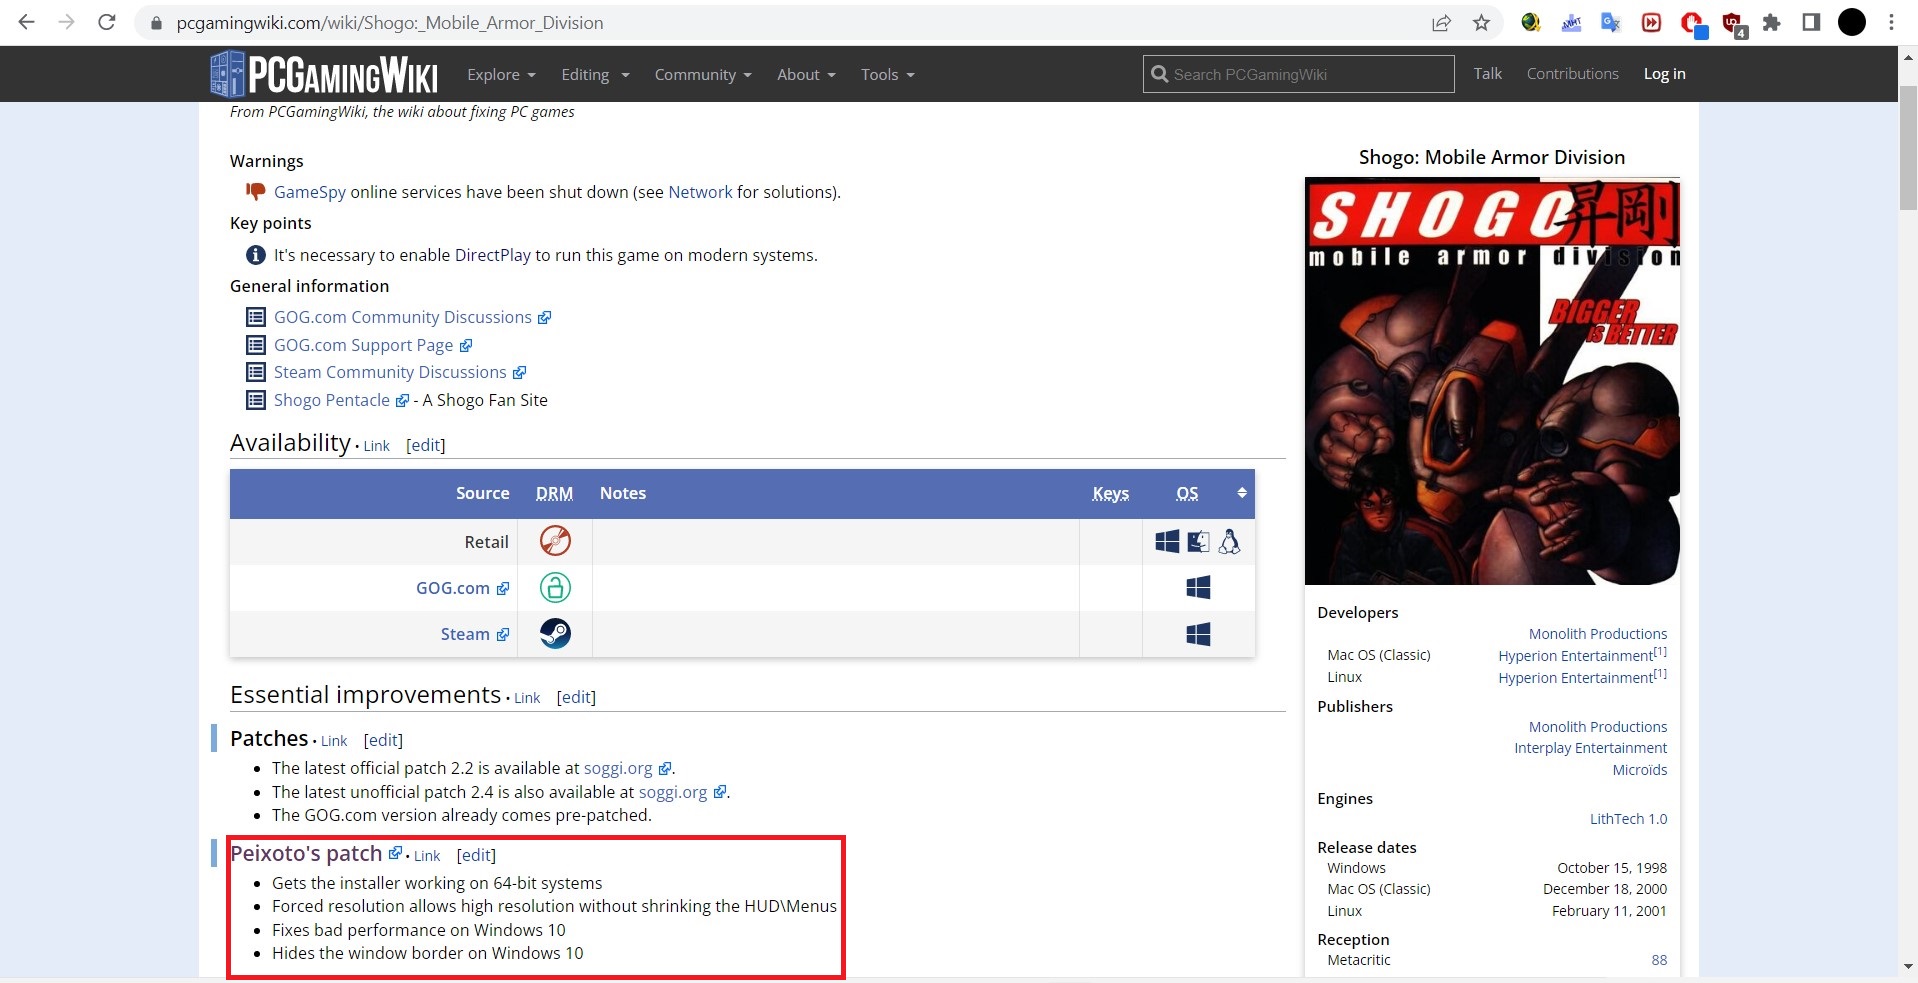
Task: Click Log in
Action: click(x=1664, y=74)
